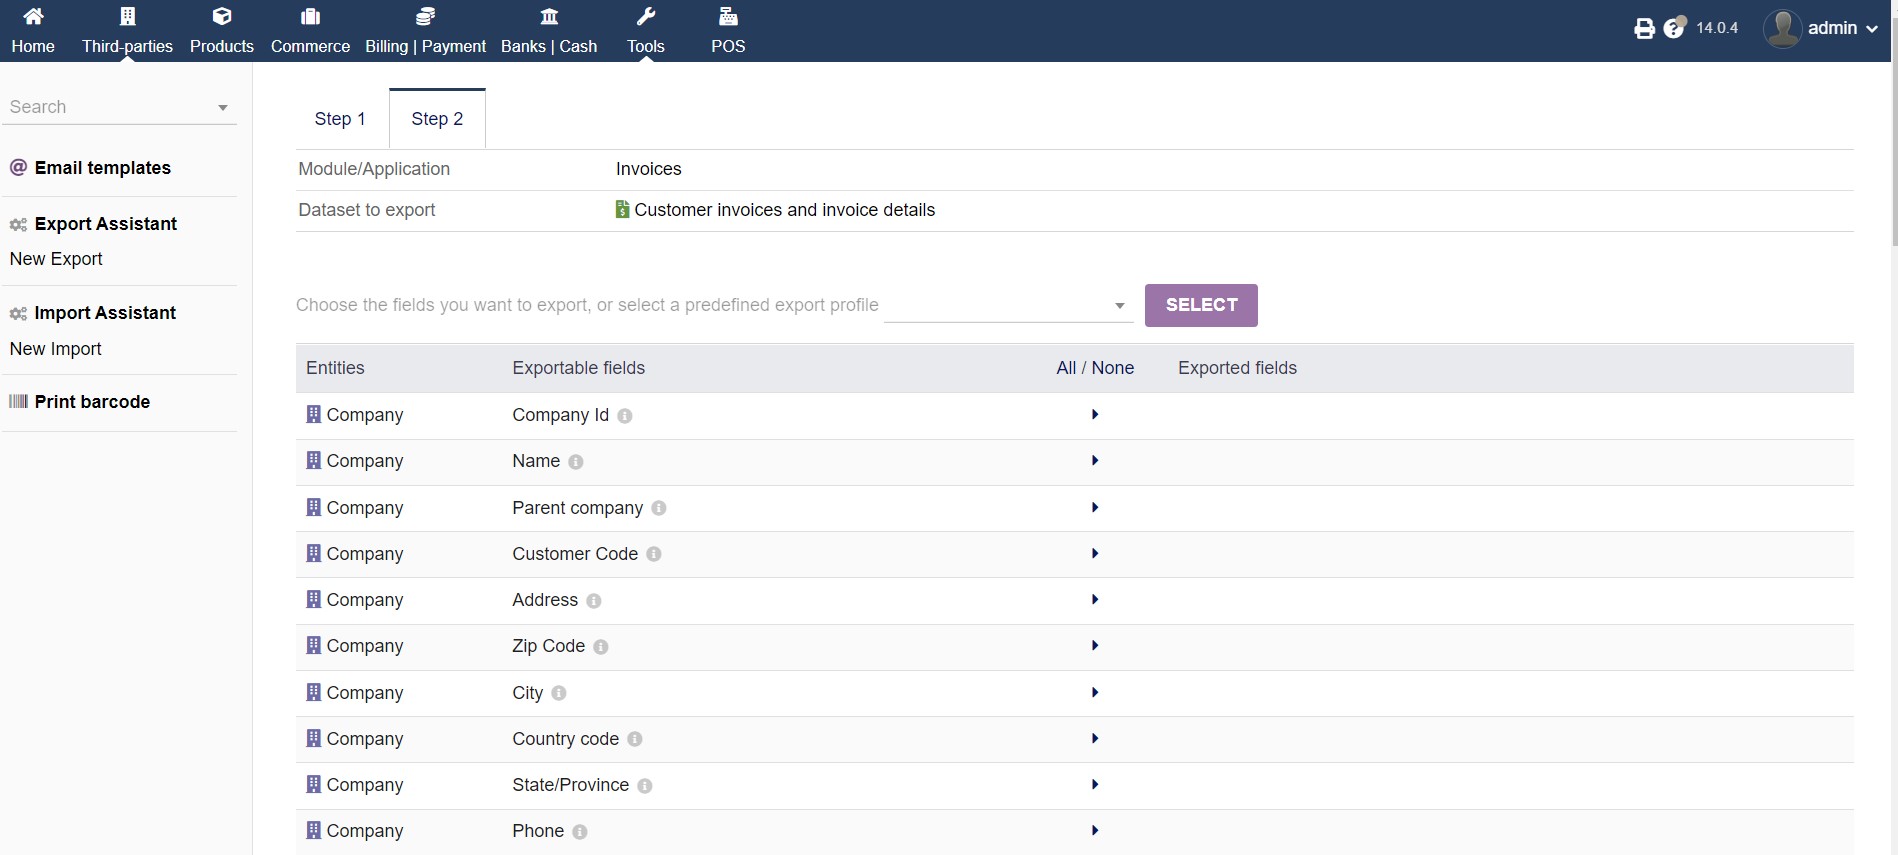Switch to the Step 1 tab

[x=340, y=119]
